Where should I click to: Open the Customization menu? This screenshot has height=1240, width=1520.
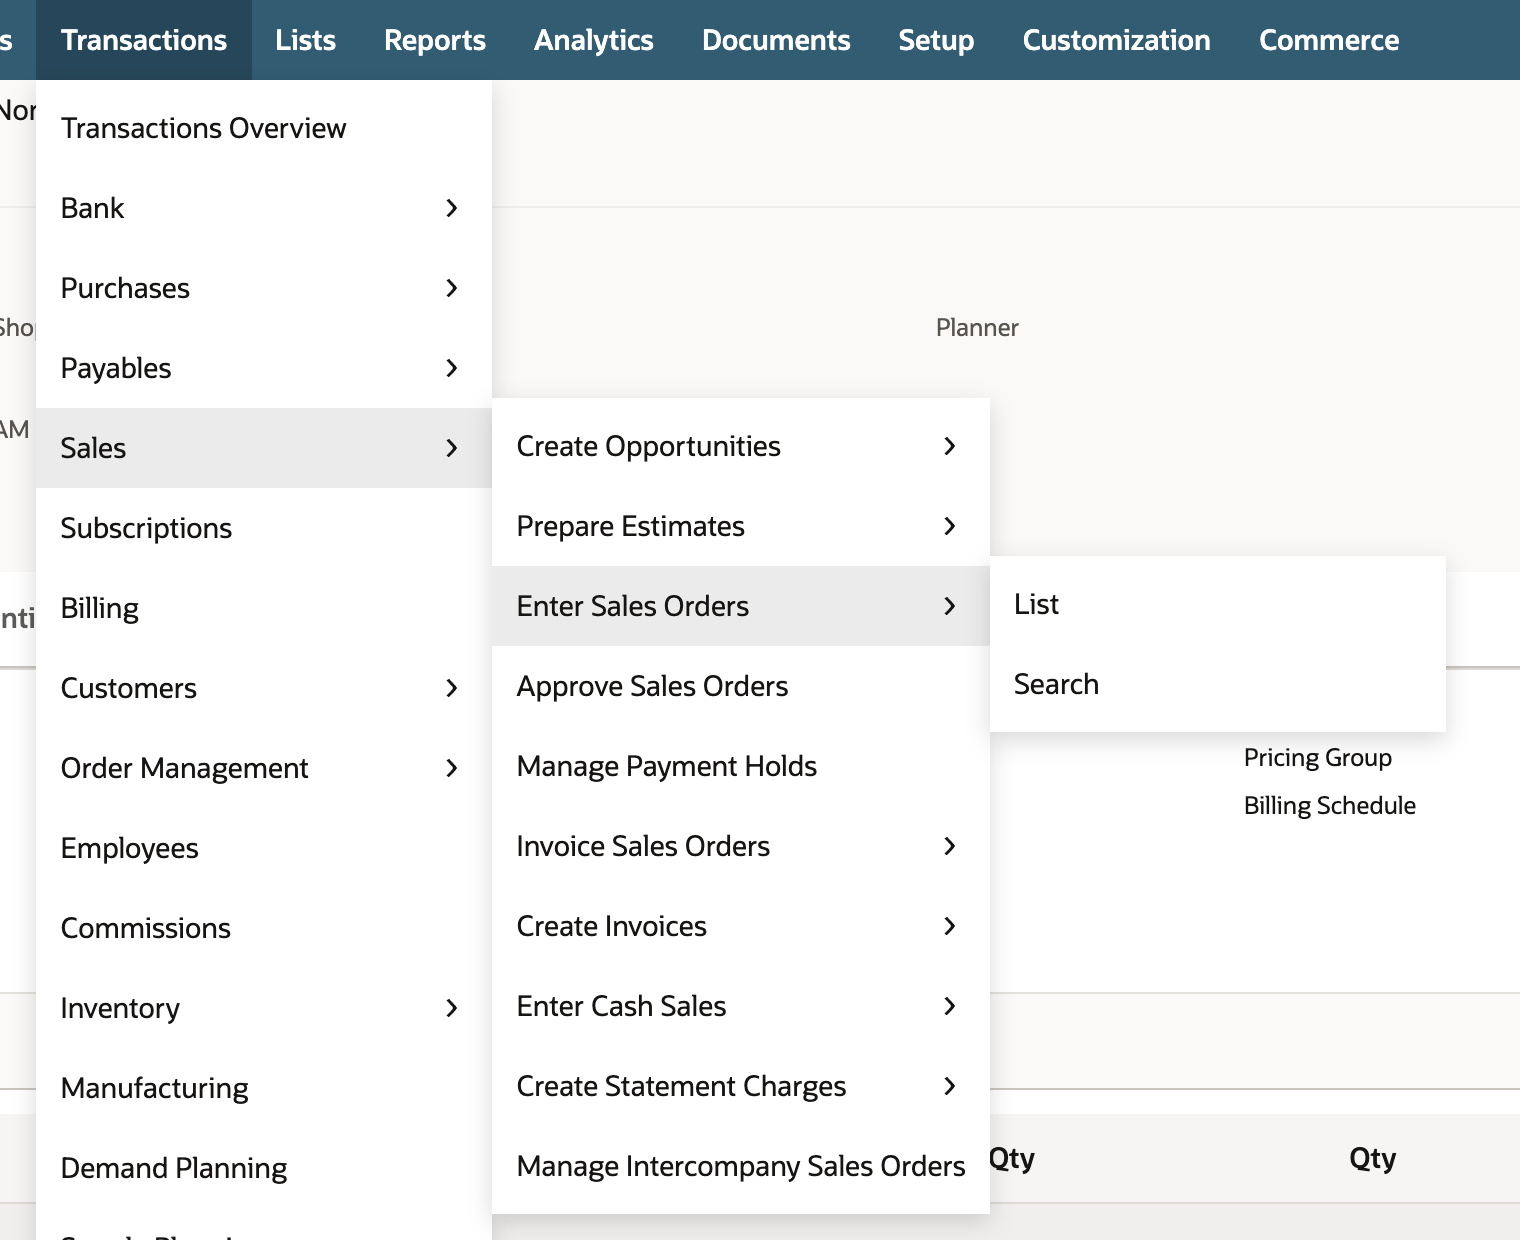point(1116,40)
